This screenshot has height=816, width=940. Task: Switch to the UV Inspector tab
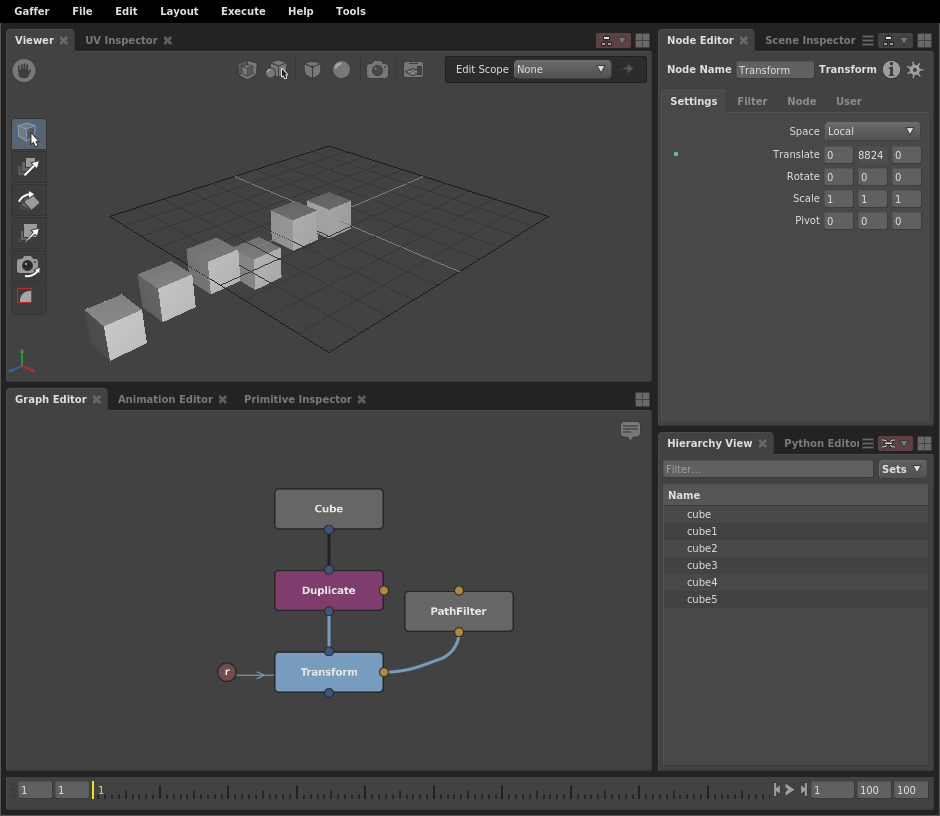pyautogui.click(x=121, y=40)
